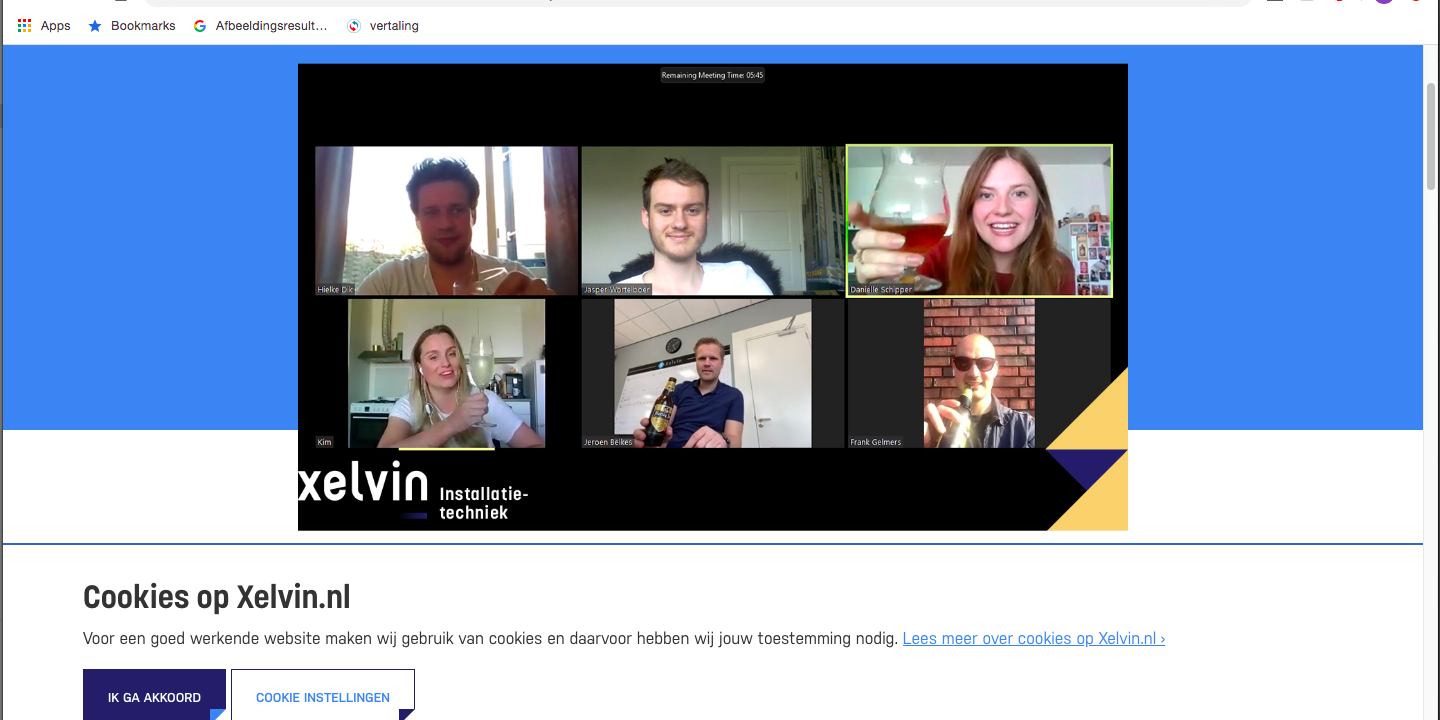Click the purple profile avatar in the toolbar

(x=1384, y=1)
